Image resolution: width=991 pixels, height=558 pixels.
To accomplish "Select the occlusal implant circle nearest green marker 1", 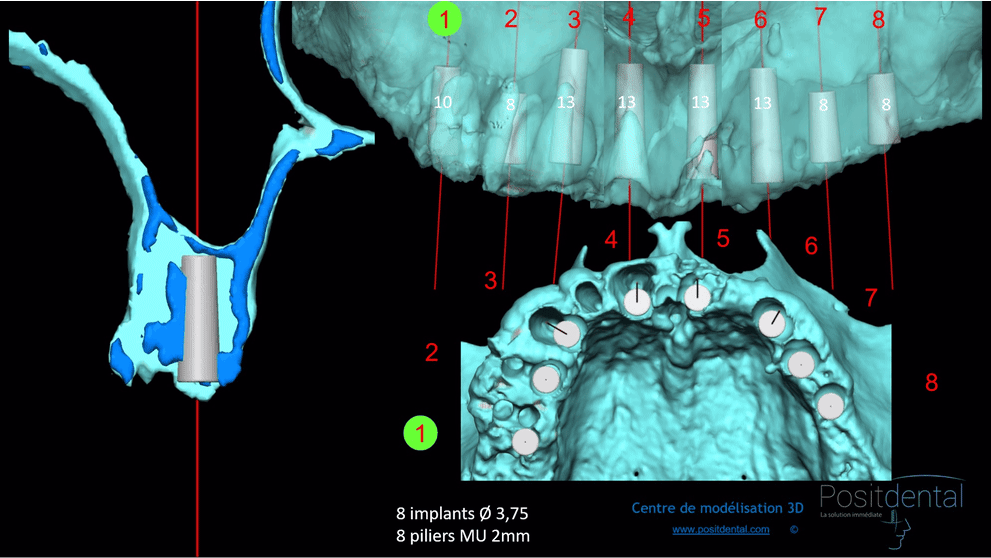I will (523, 440).
